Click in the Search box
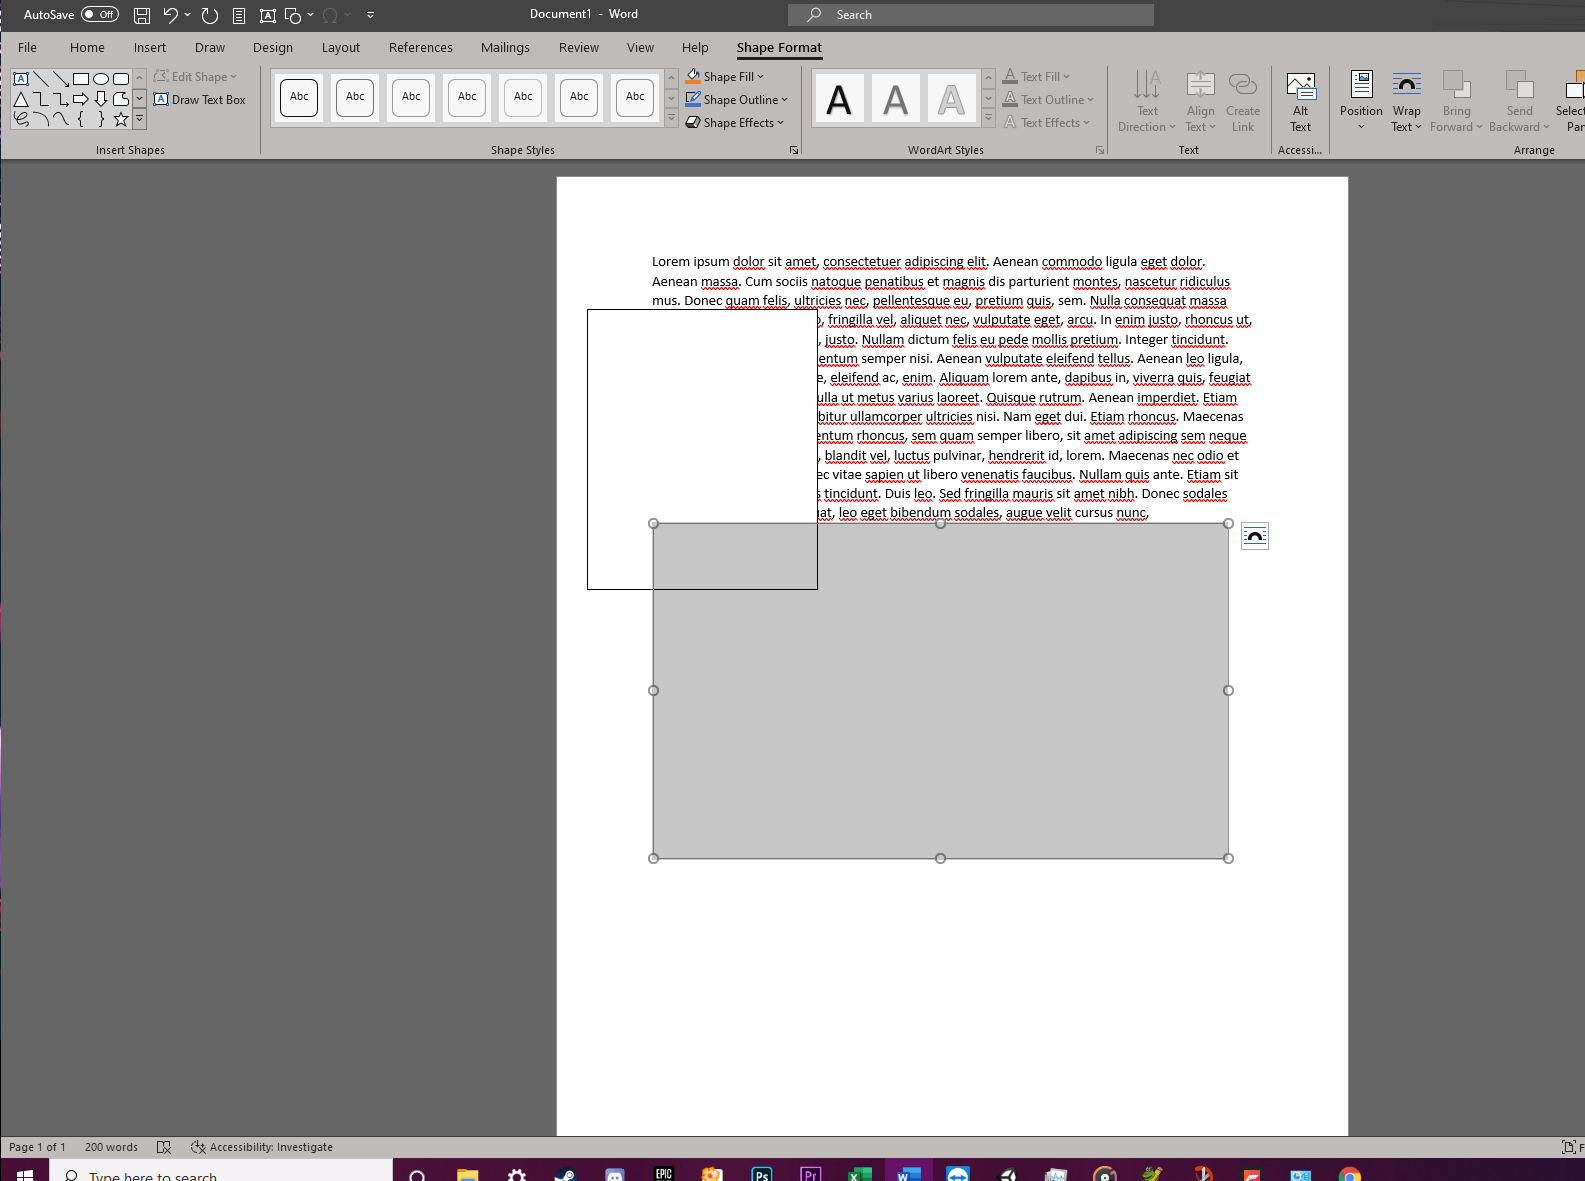The height and width of the screenshot is (1181, 1585). coord(971,15)
